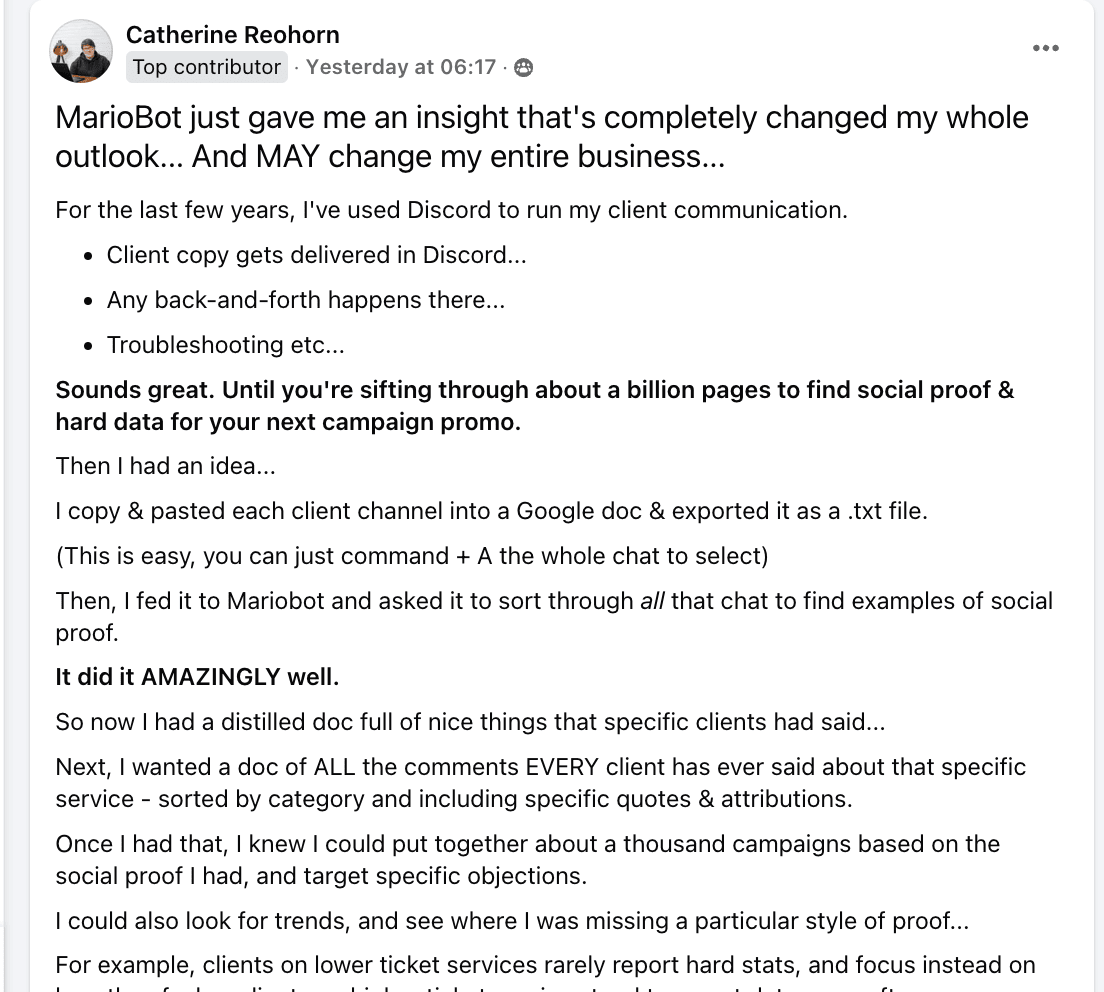Click Catherine Reohorn's profile picture
The height and width of the screenshot is (992, 1104).
tap(81, 51)
